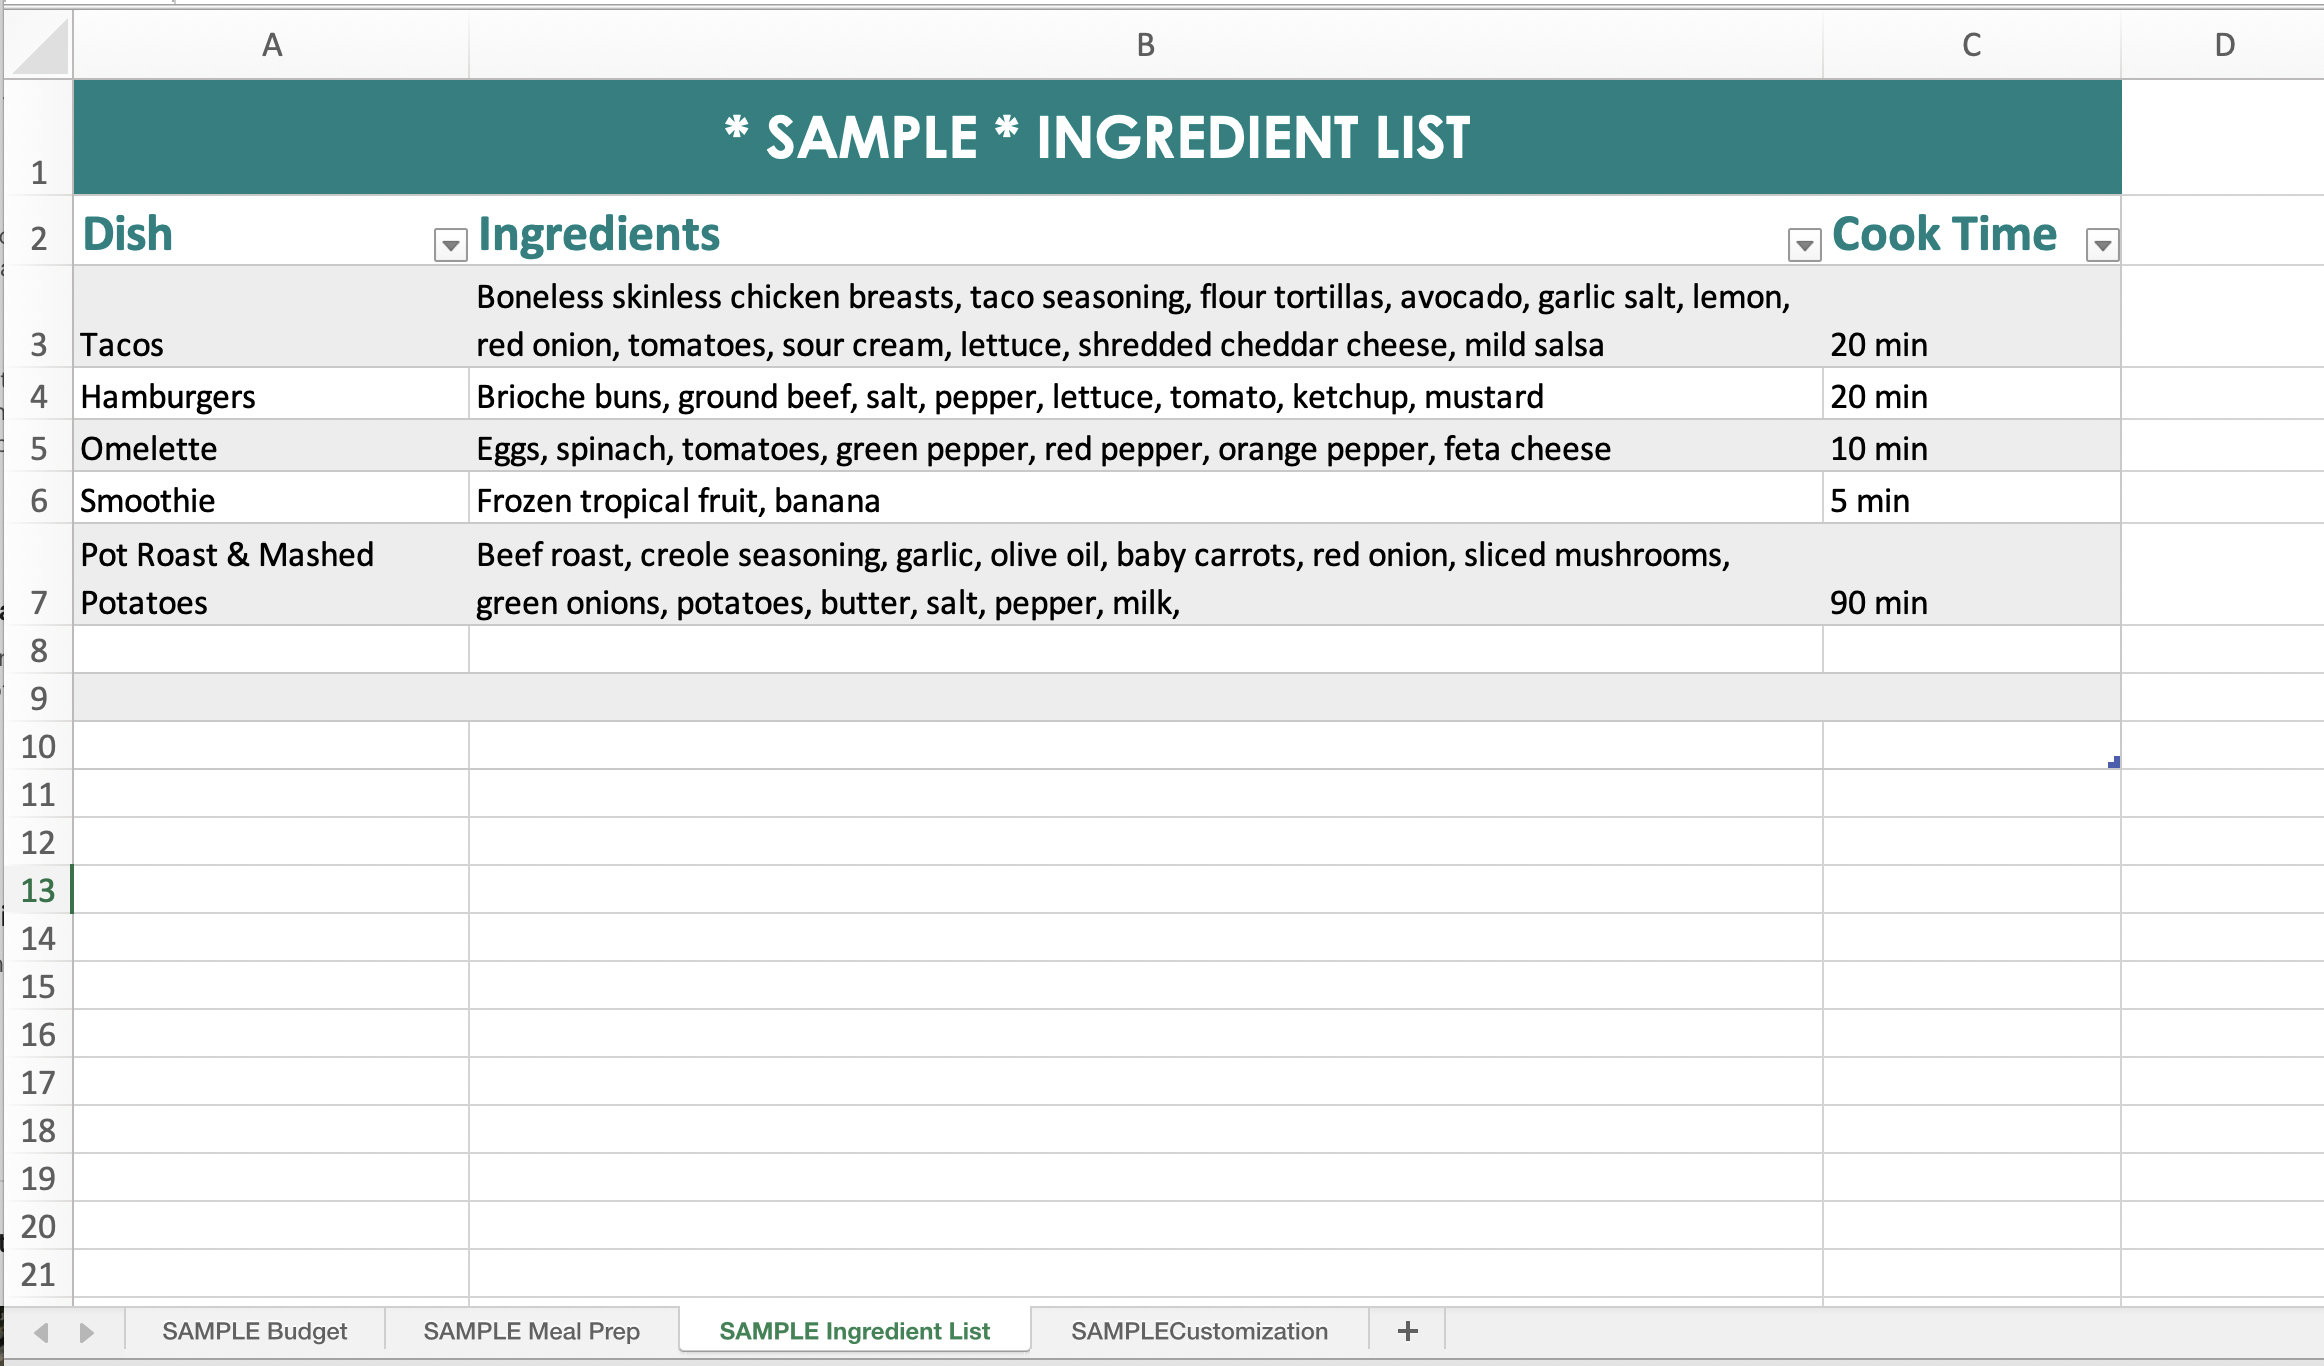
Task: Select column B header
Action: (x=1145, y=44)
